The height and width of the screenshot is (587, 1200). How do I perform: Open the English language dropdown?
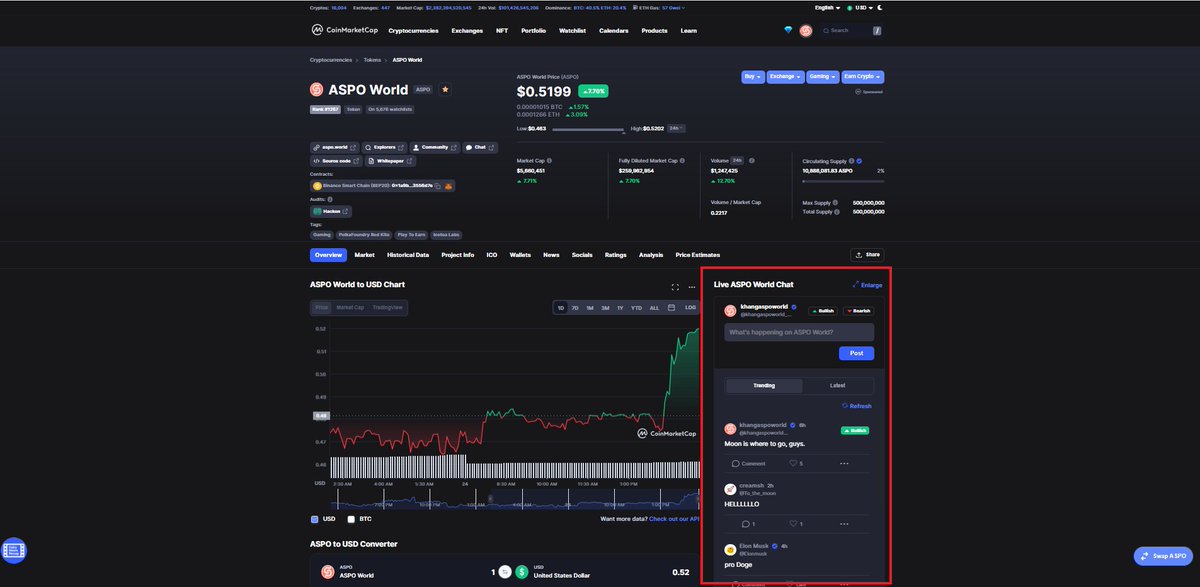tap(824, 7)
